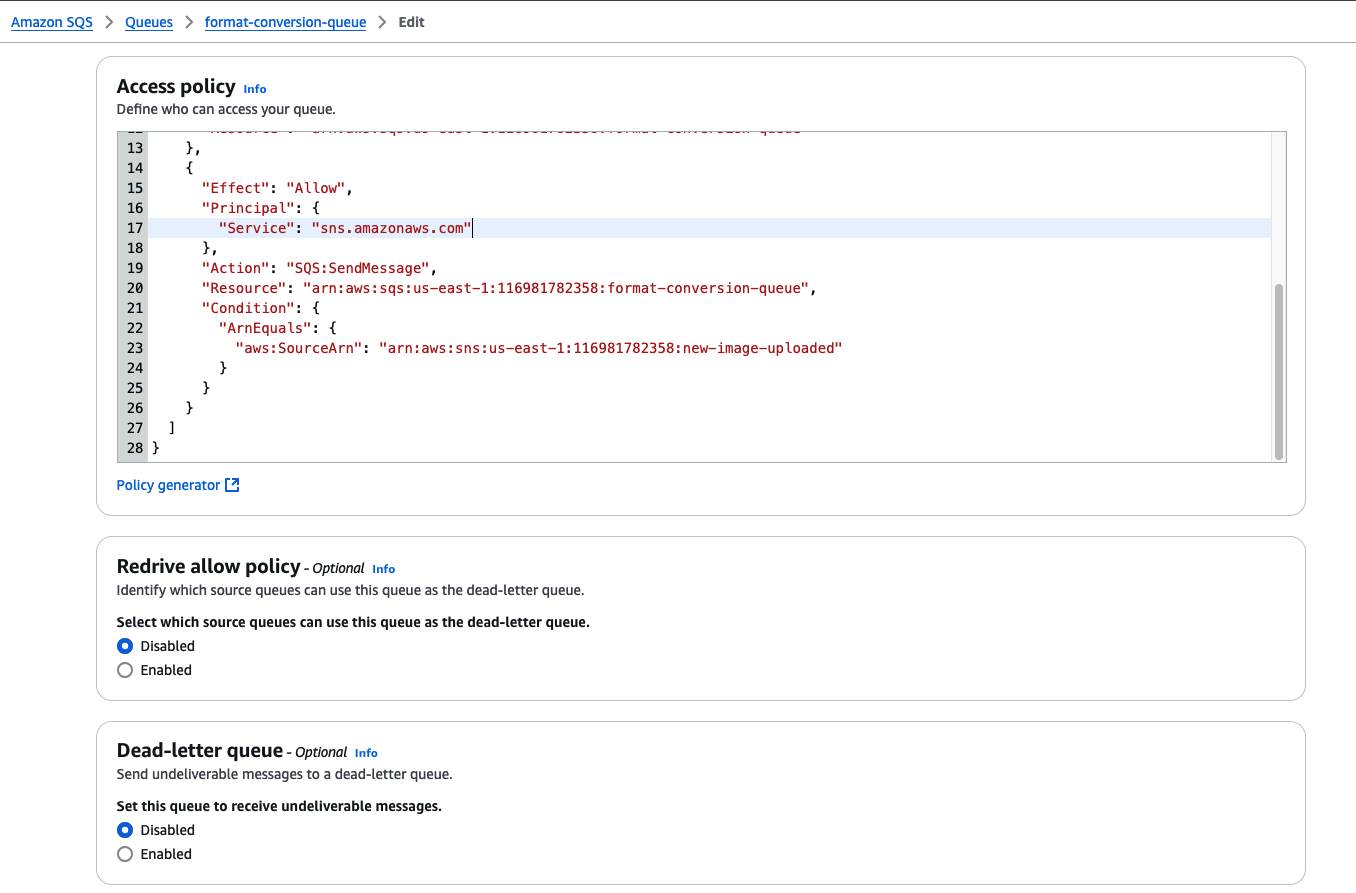Select Enabled for Redrive allow policy
Image resolution: width=1356 pixels, height=893 pixels.
(125, 670)
